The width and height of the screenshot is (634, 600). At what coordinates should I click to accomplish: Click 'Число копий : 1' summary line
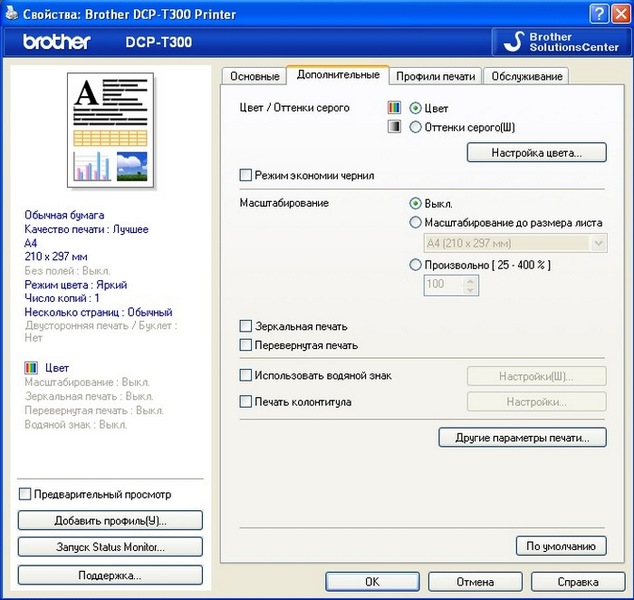point(62,298)
